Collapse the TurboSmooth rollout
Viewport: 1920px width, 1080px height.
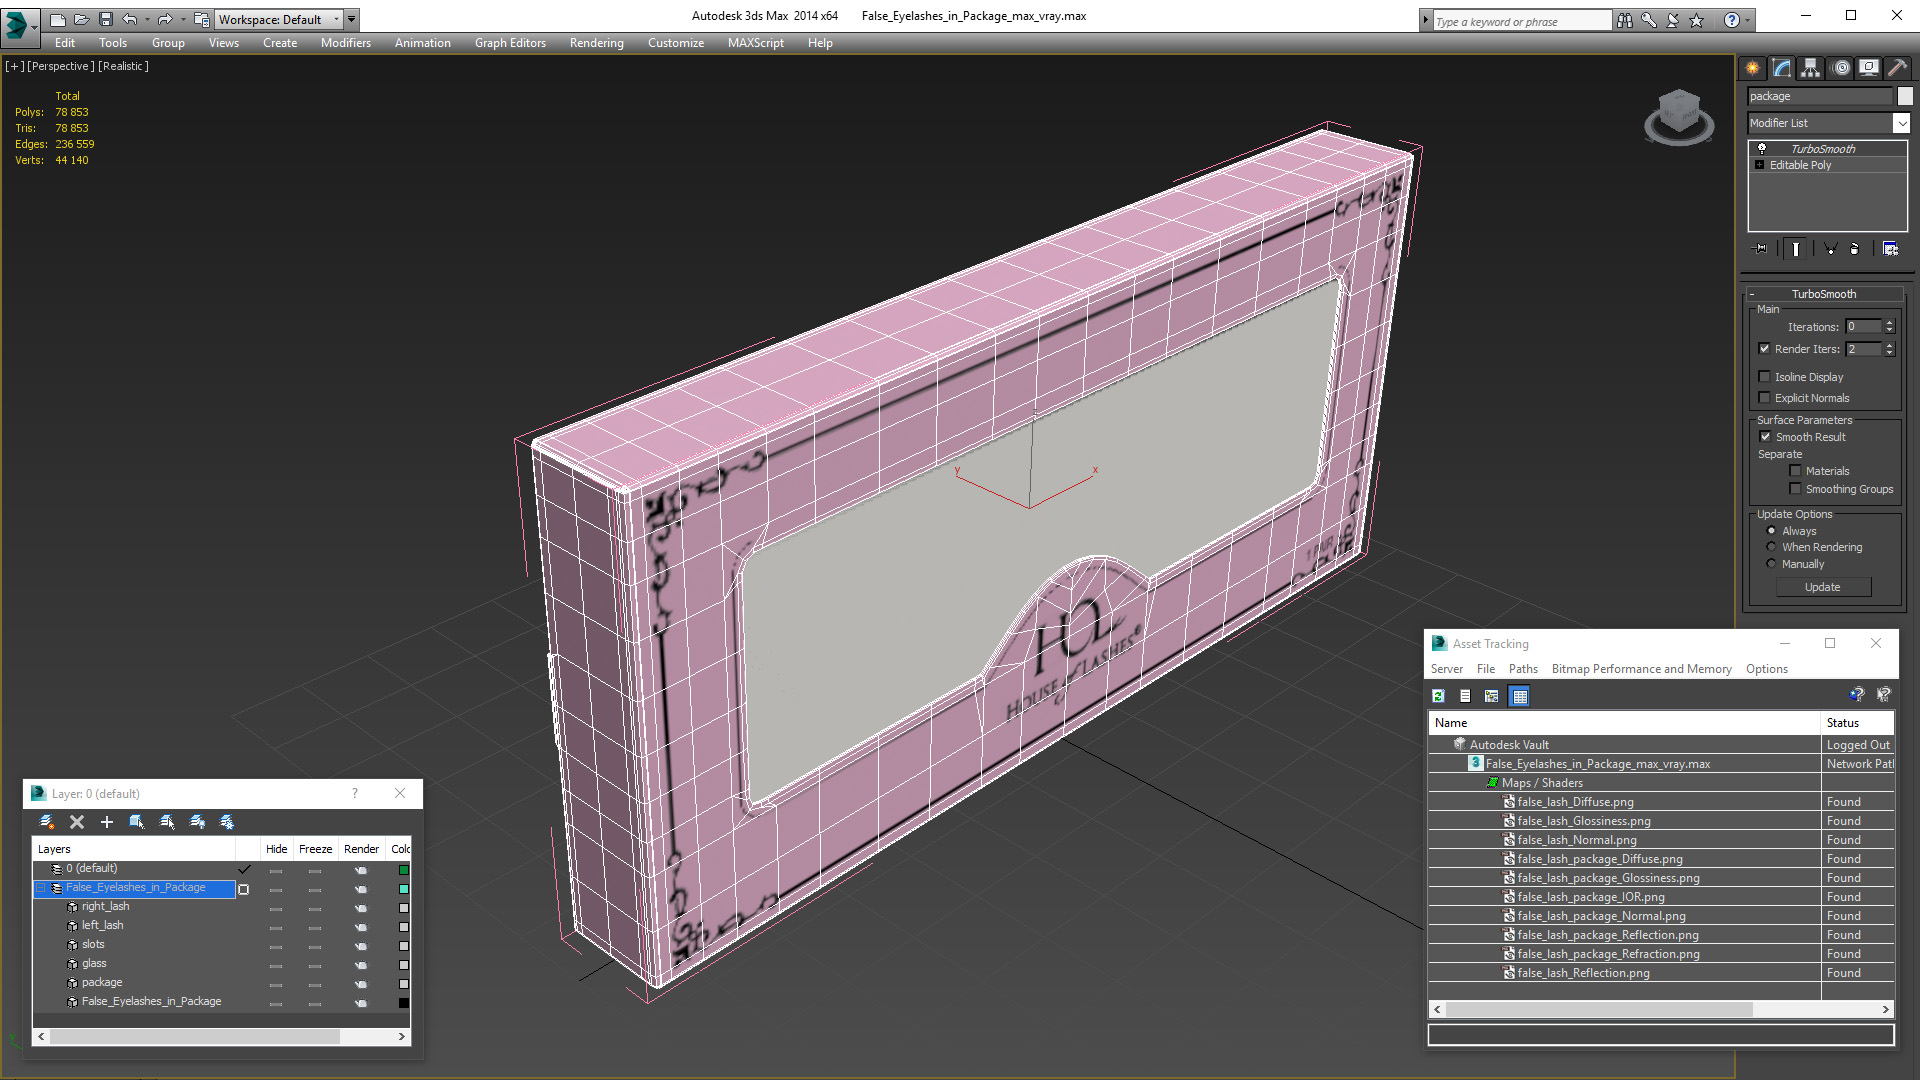tap(1751, 294)
